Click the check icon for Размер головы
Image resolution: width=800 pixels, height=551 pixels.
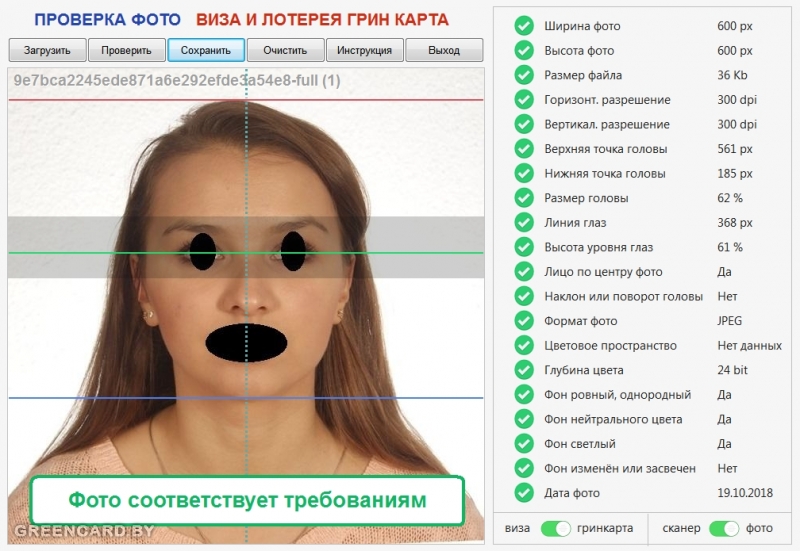(524, 197)
